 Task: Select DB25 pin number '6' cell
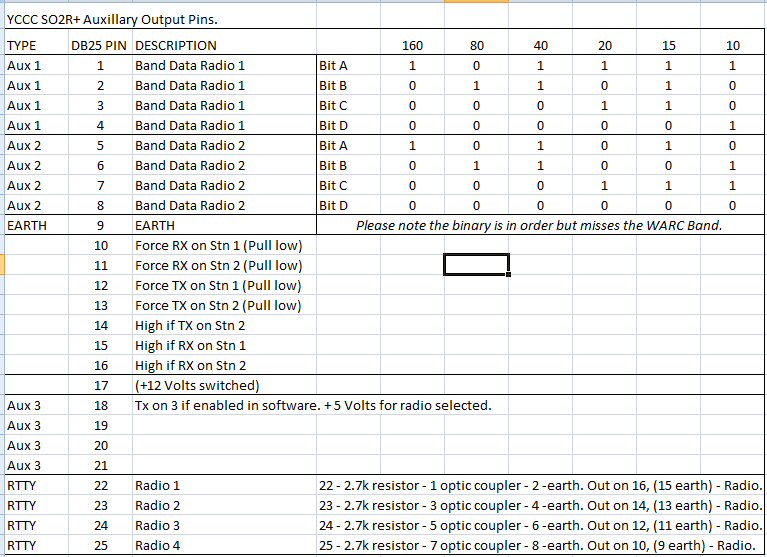(x=100, y=166)
